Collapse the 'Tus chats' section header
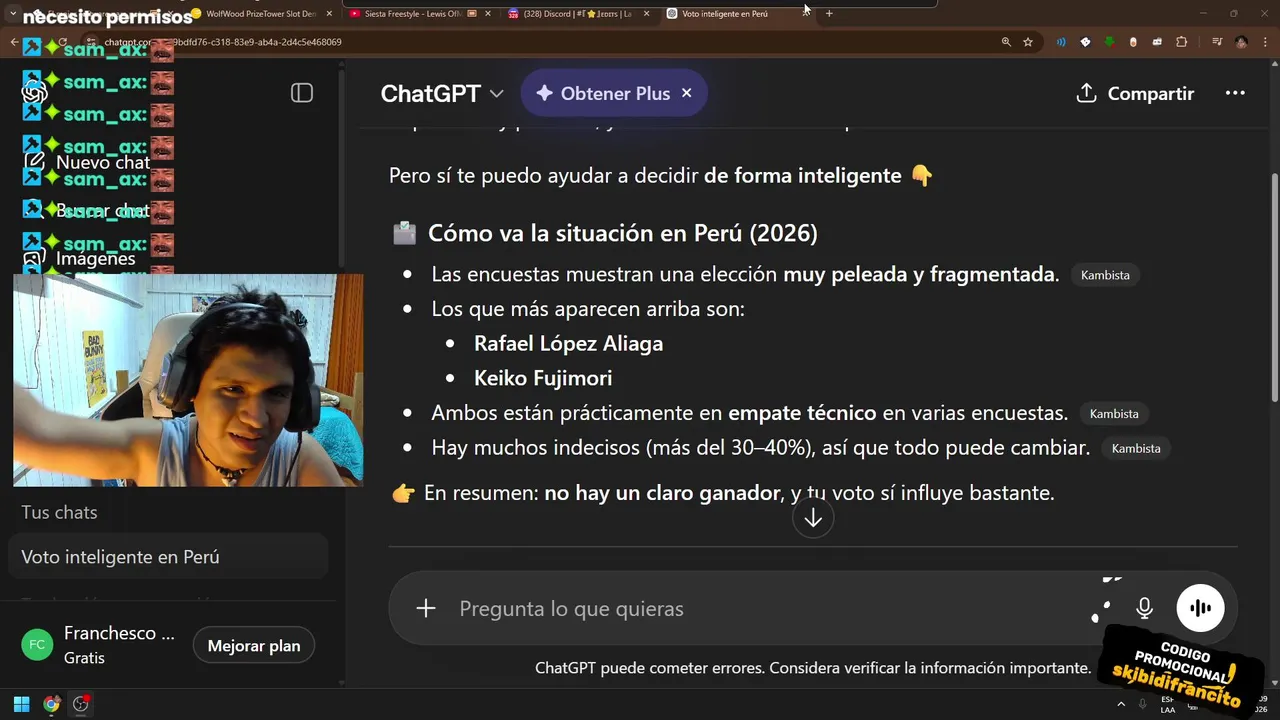 59,512
